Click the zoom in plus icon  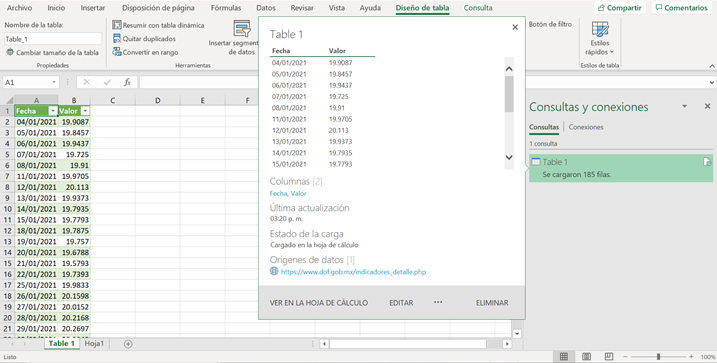click(x=691, y=357)
